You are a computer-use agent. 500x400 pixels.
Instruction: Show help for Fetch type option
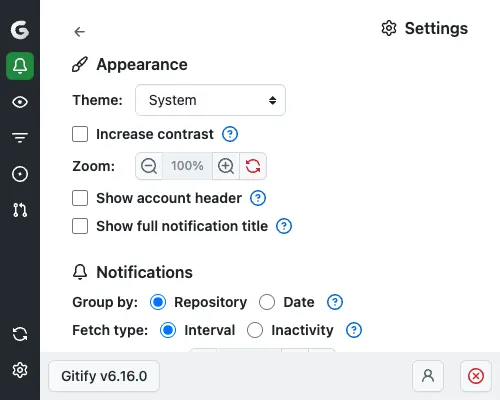click(354, 330)
